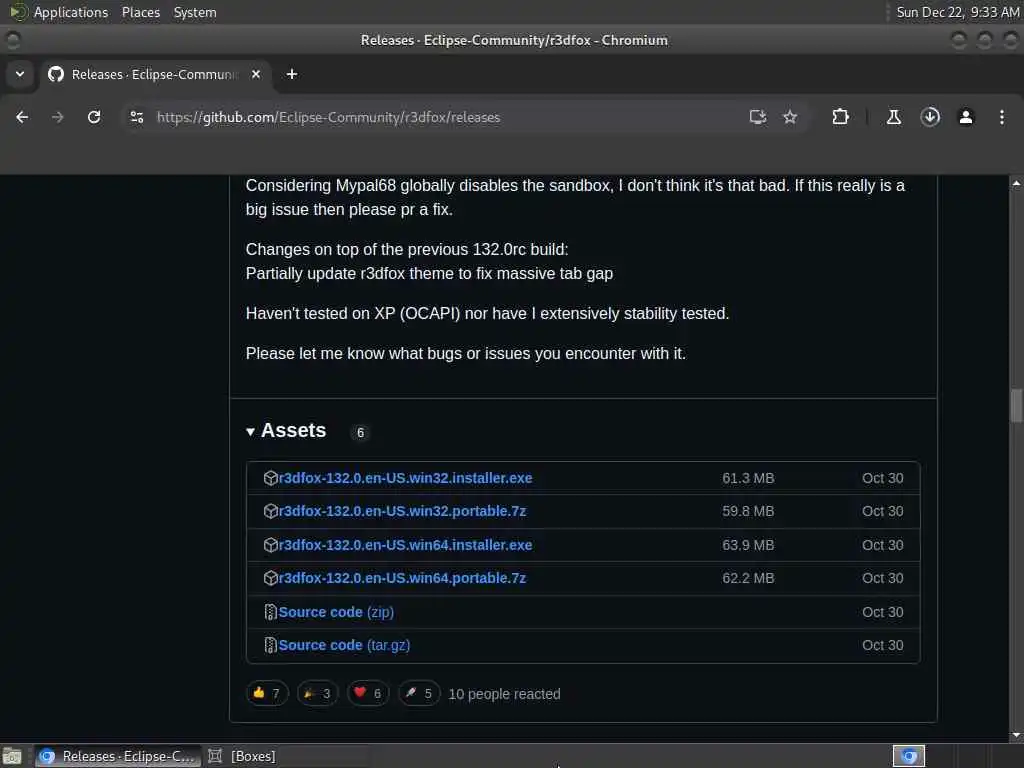Open a new tab
This screenshot has width=1024, height=768.
click(x=292, y=74)
